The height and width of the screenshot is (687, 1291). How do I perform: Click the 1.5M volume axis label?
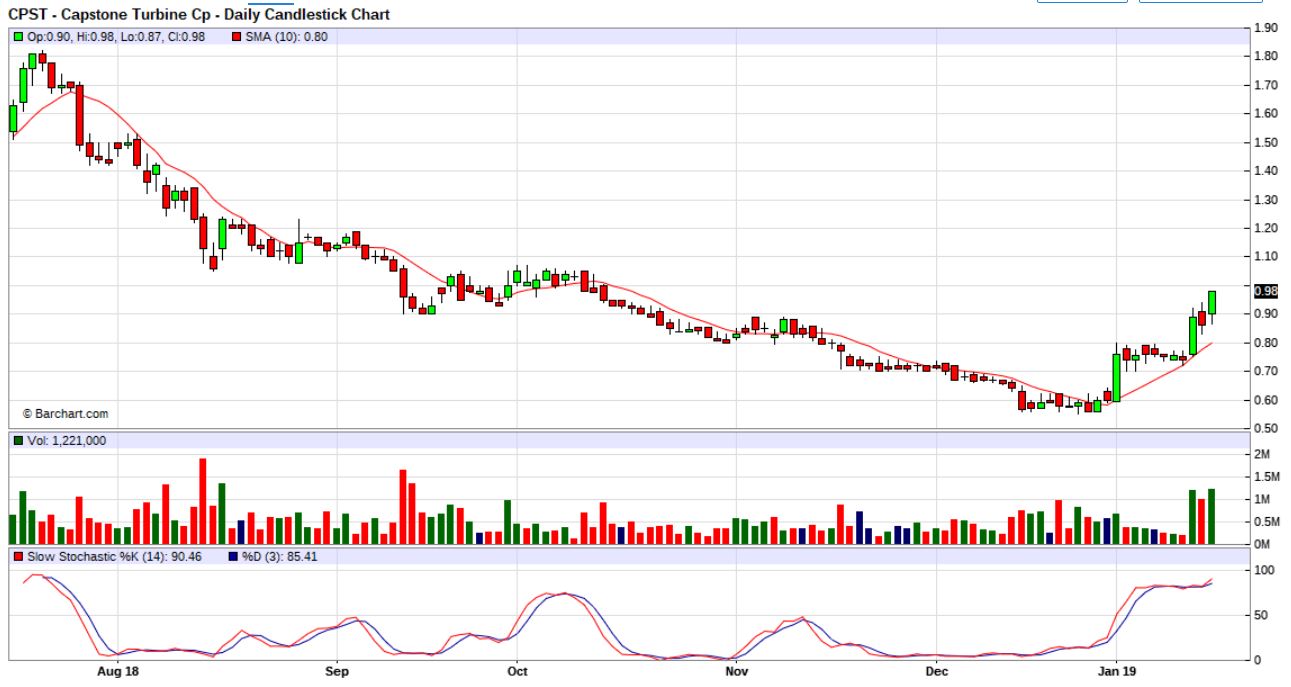(1267, 476)
